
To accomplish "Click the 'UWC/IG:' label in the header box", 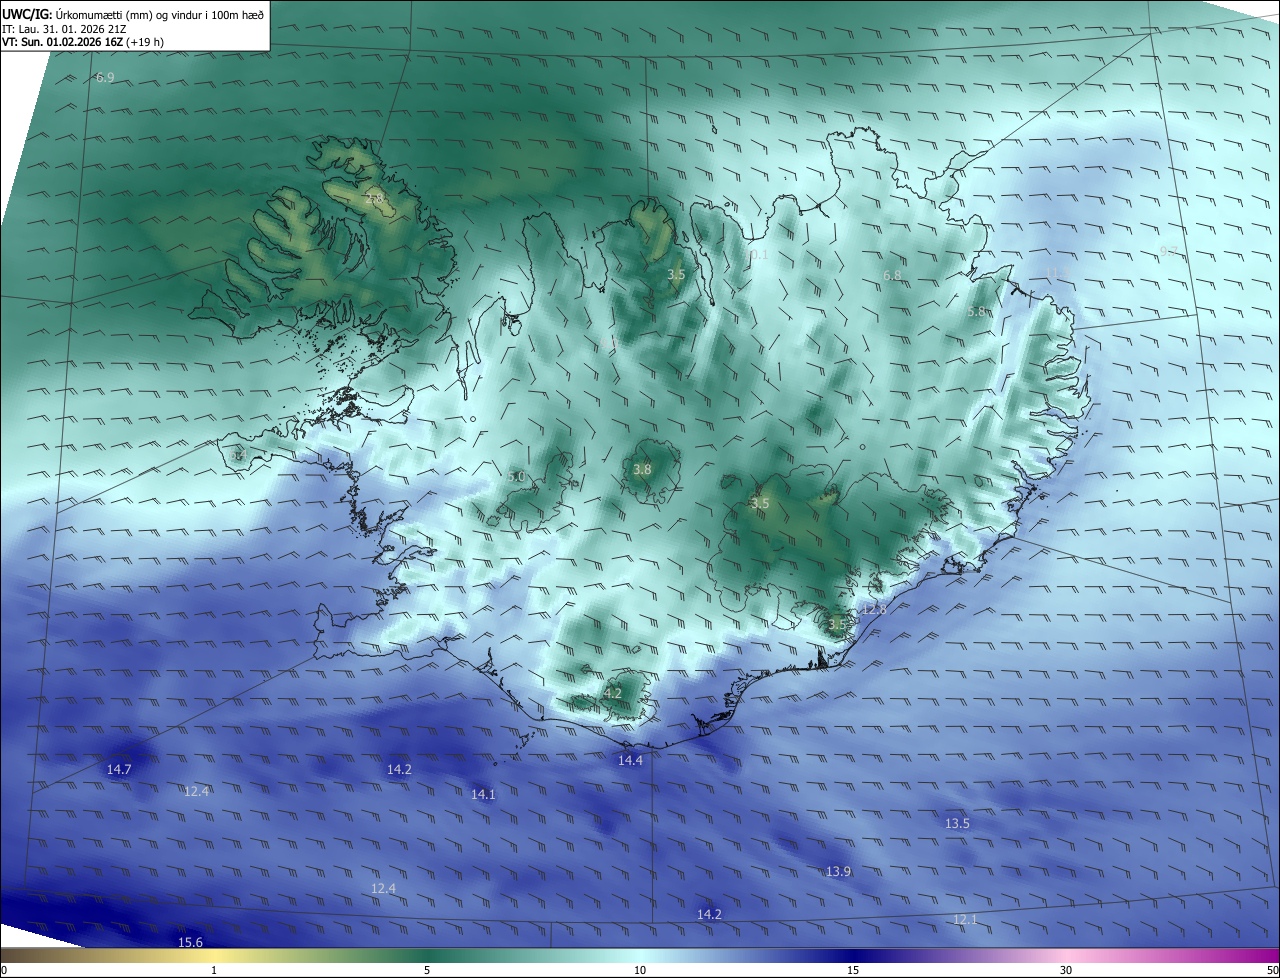I will [28, 14].
